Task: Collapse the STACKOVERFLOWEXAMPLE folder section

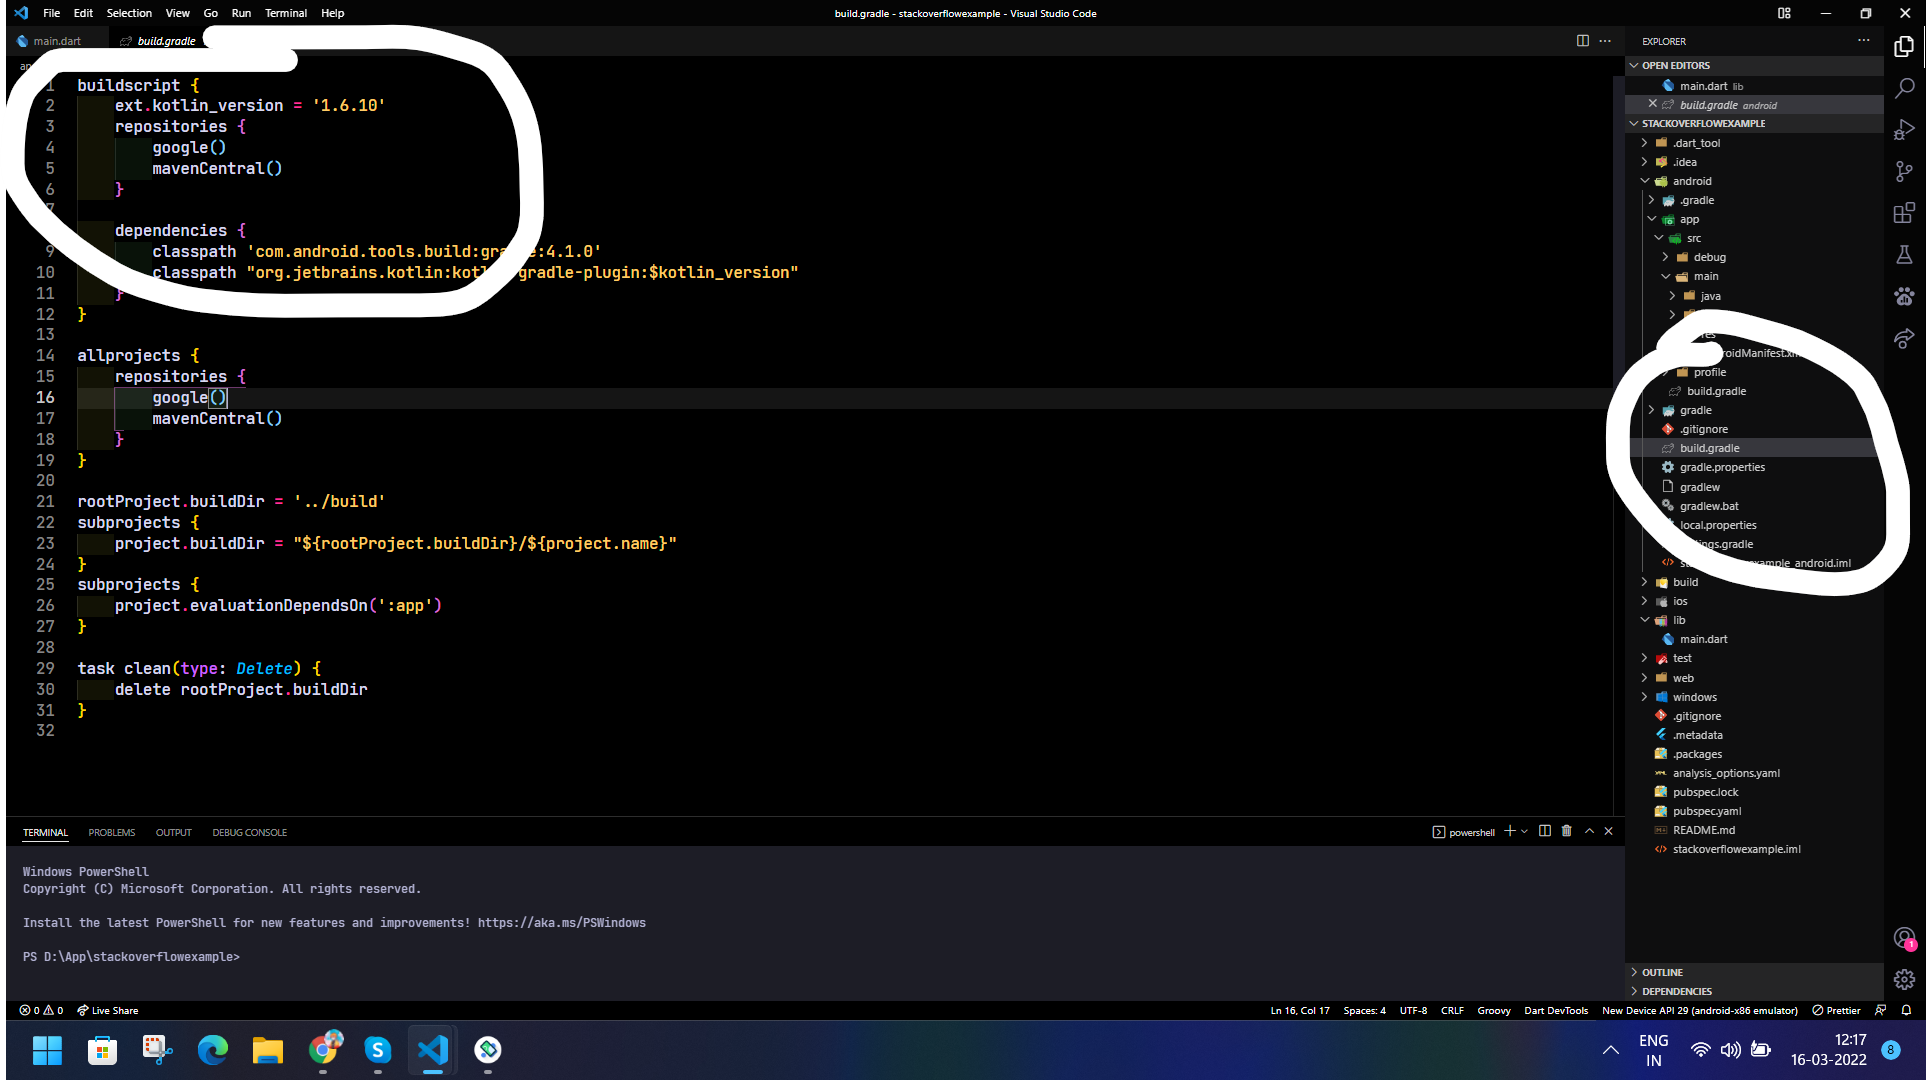Action: (1756, 123)
